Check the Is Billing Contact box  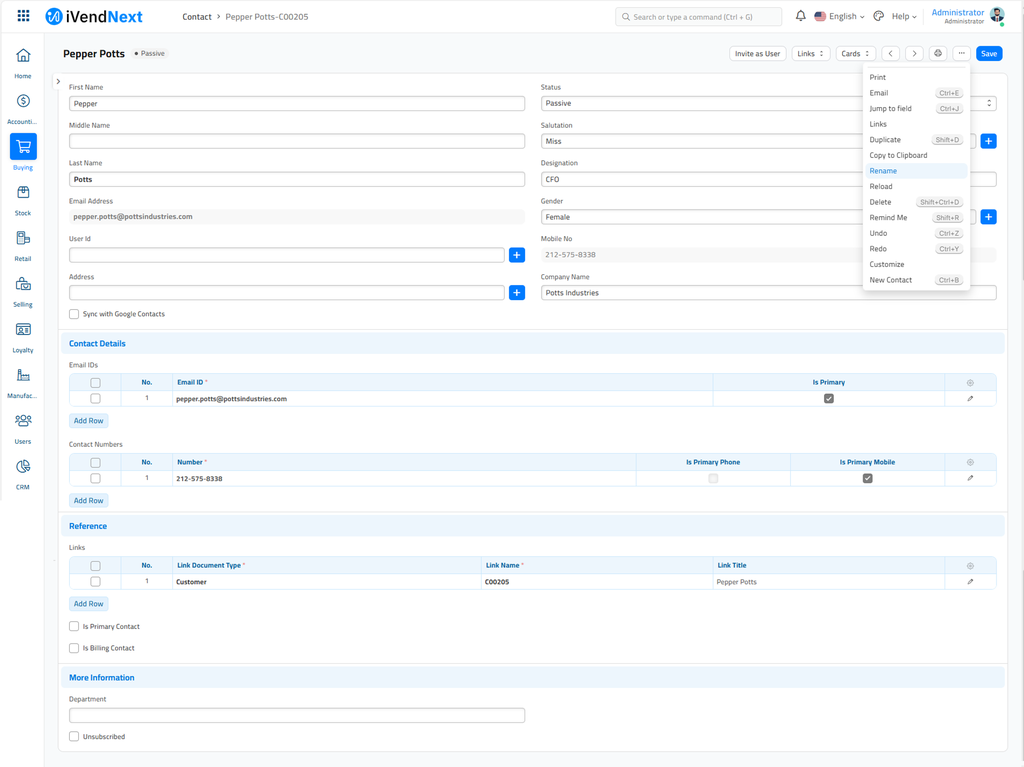74,648
